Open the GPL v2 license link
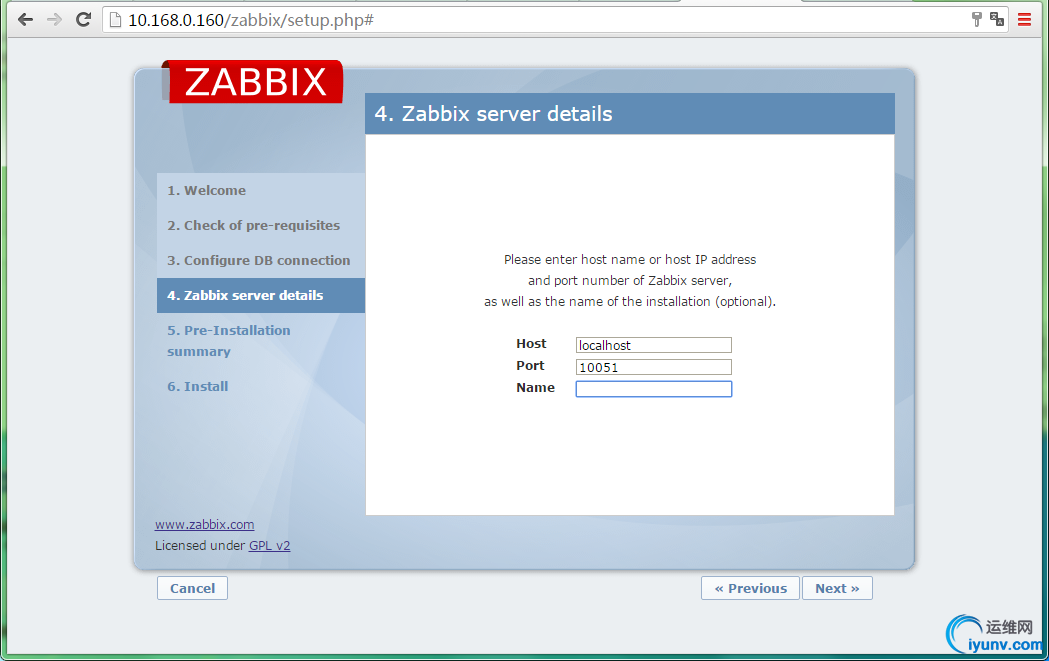The image size is (1049, 661). (270, 546)
